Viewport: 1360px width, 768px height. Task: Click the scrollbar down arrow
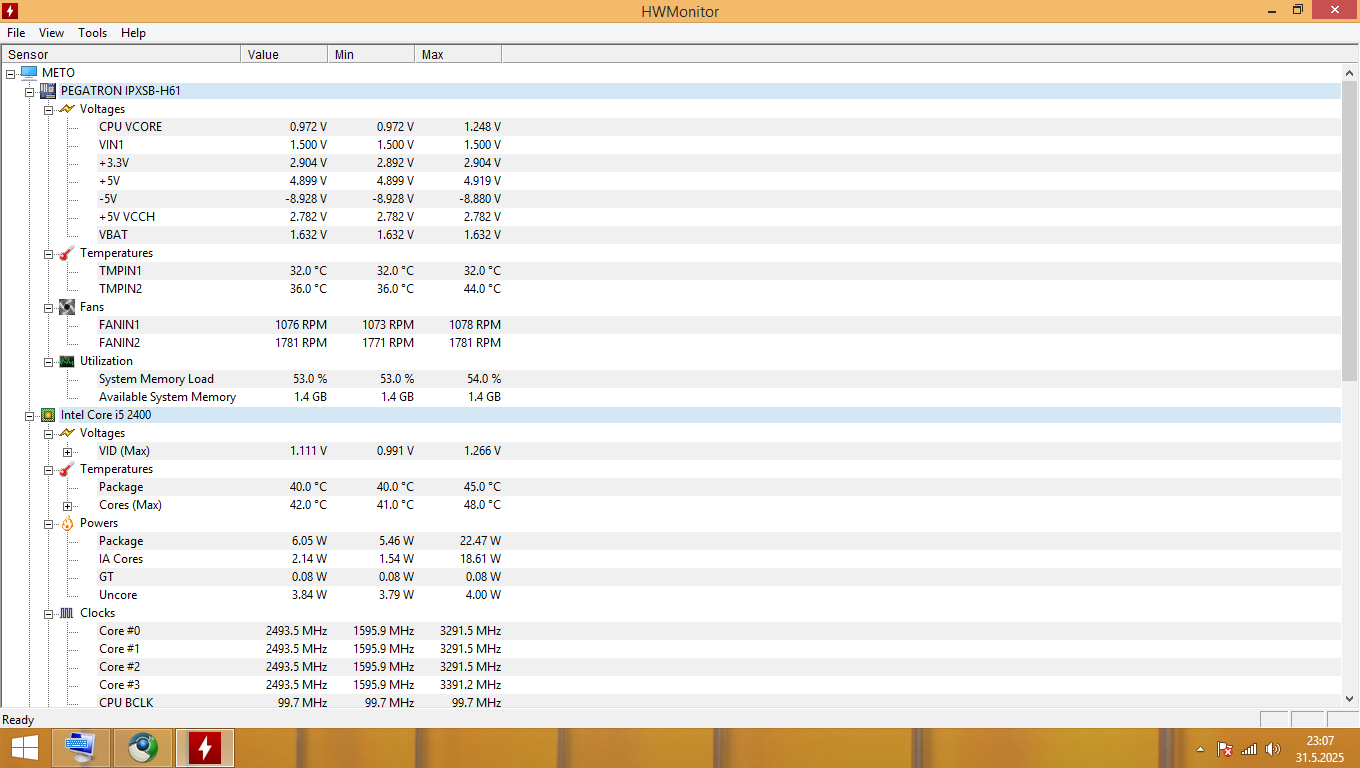1350,699
